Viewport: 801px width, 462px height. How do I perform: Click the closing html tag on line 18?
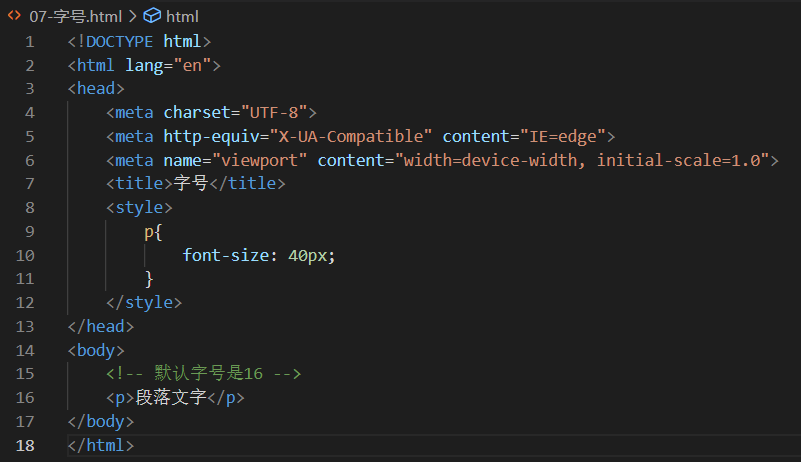pos(101,446)
